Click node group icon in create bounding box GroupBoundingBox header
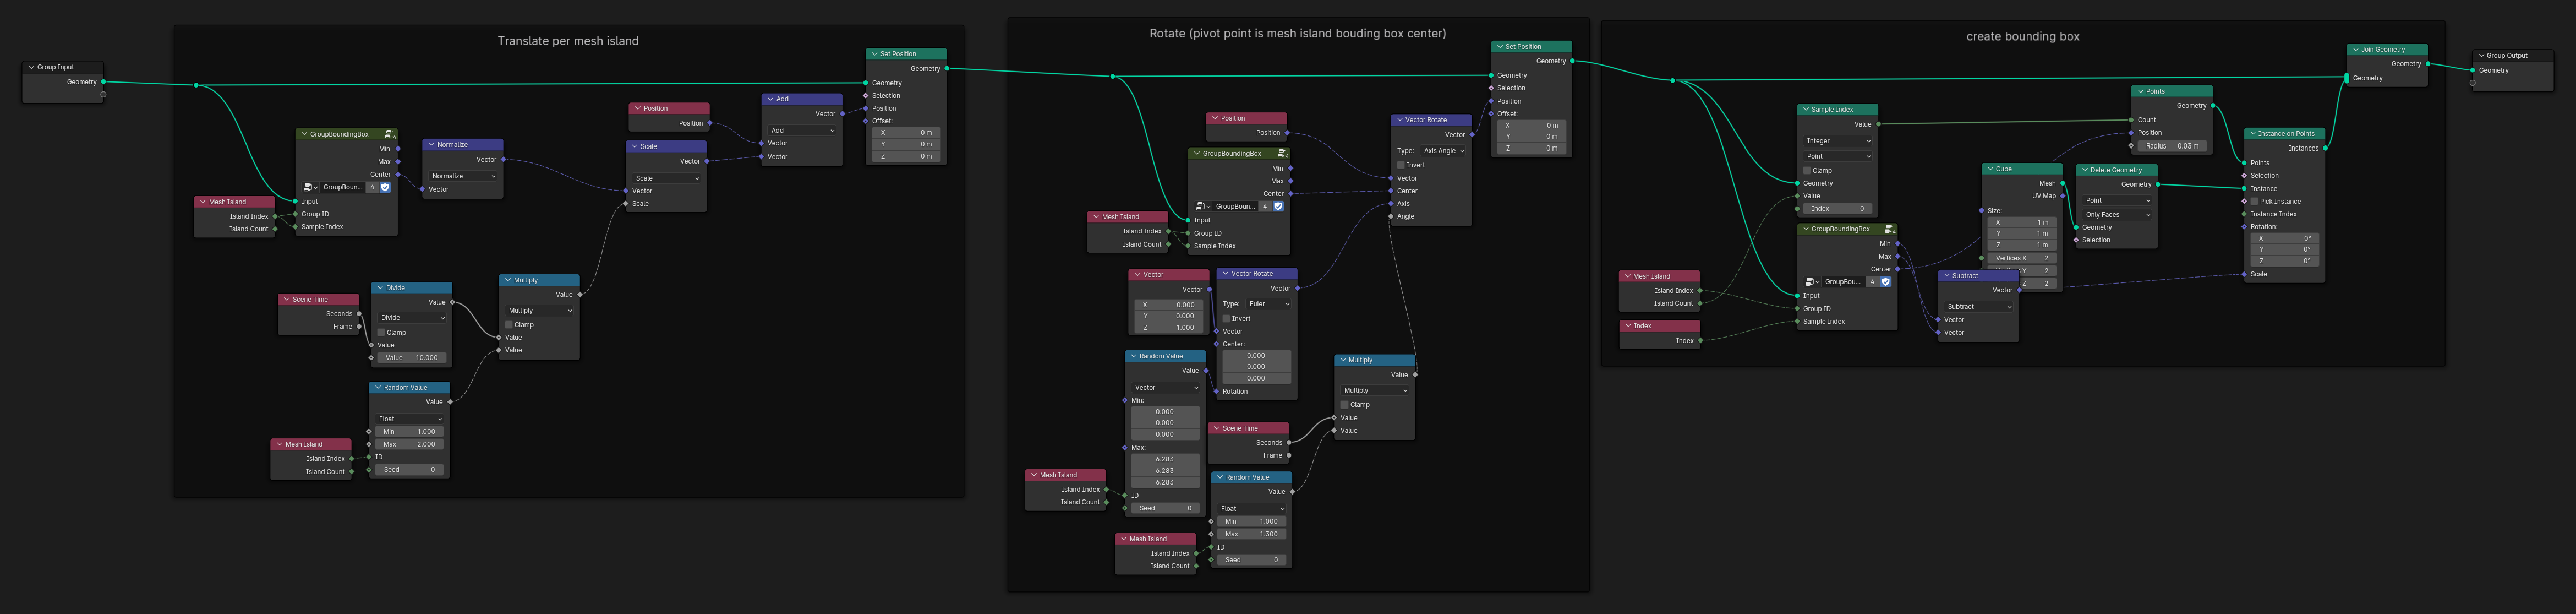 point(1889,229)
